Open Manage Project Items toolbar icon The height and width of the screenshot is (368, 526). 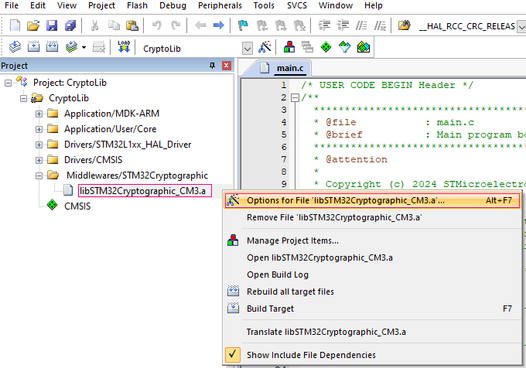point(289,47)
